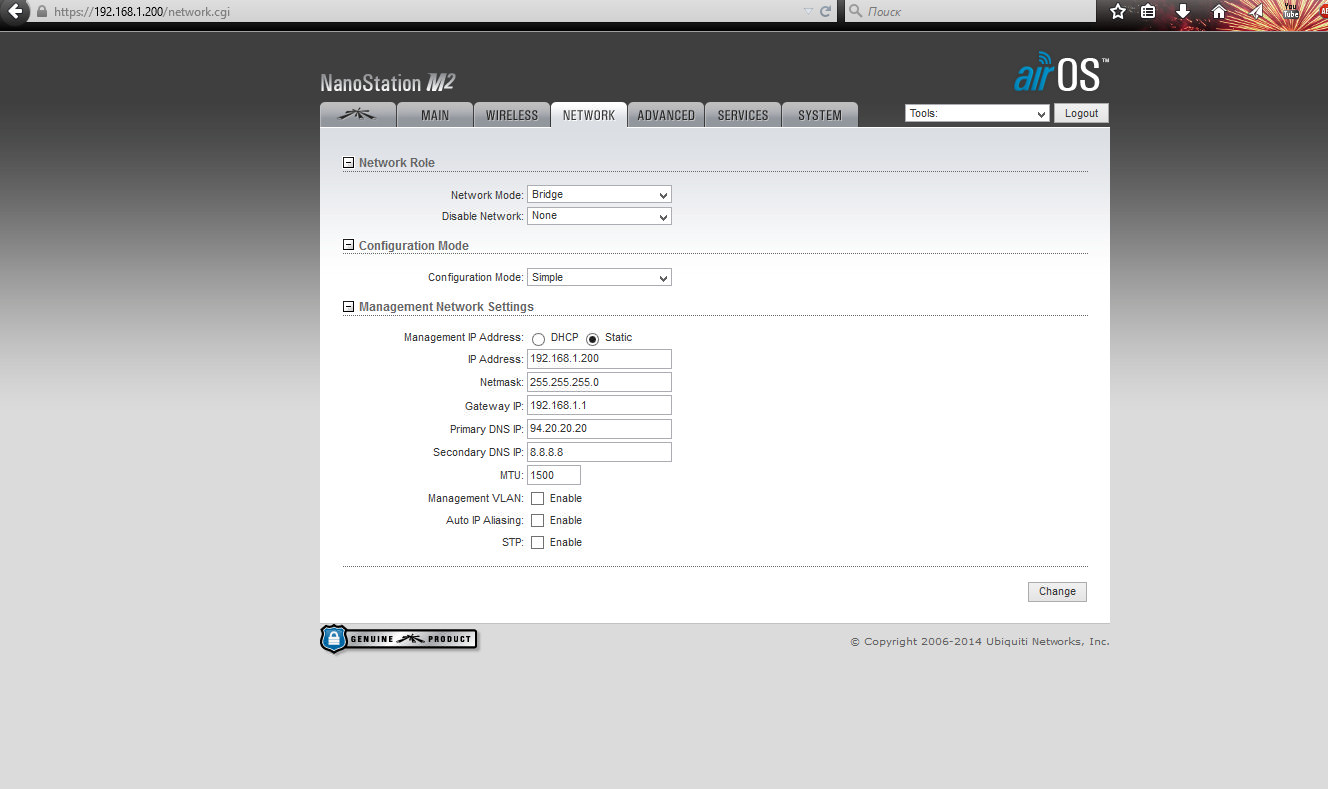Click into the Gateway IP field
Image resolution: width=1328 pixels, height=789 pixels.
click(598, 405)
